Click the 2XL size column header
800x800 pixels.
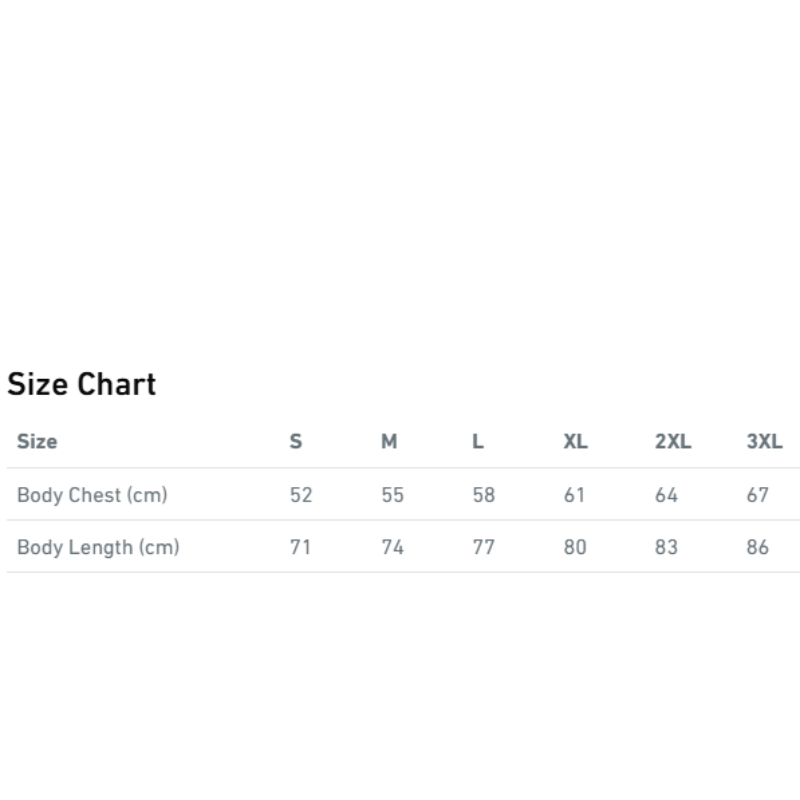click(x=673, y=441)
